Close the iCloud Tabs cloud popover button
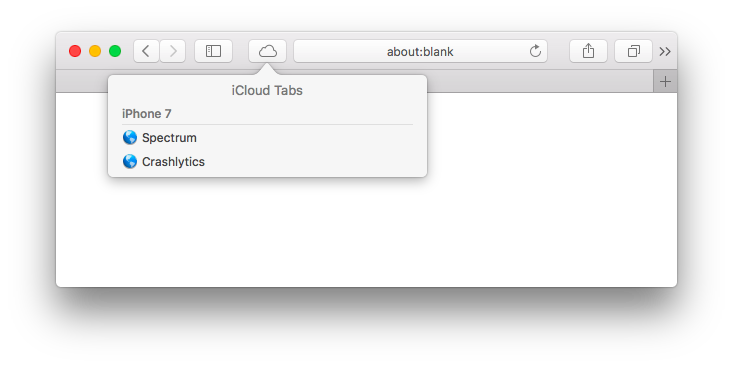This screenshot has height=367, width=733. coord(267,51)
